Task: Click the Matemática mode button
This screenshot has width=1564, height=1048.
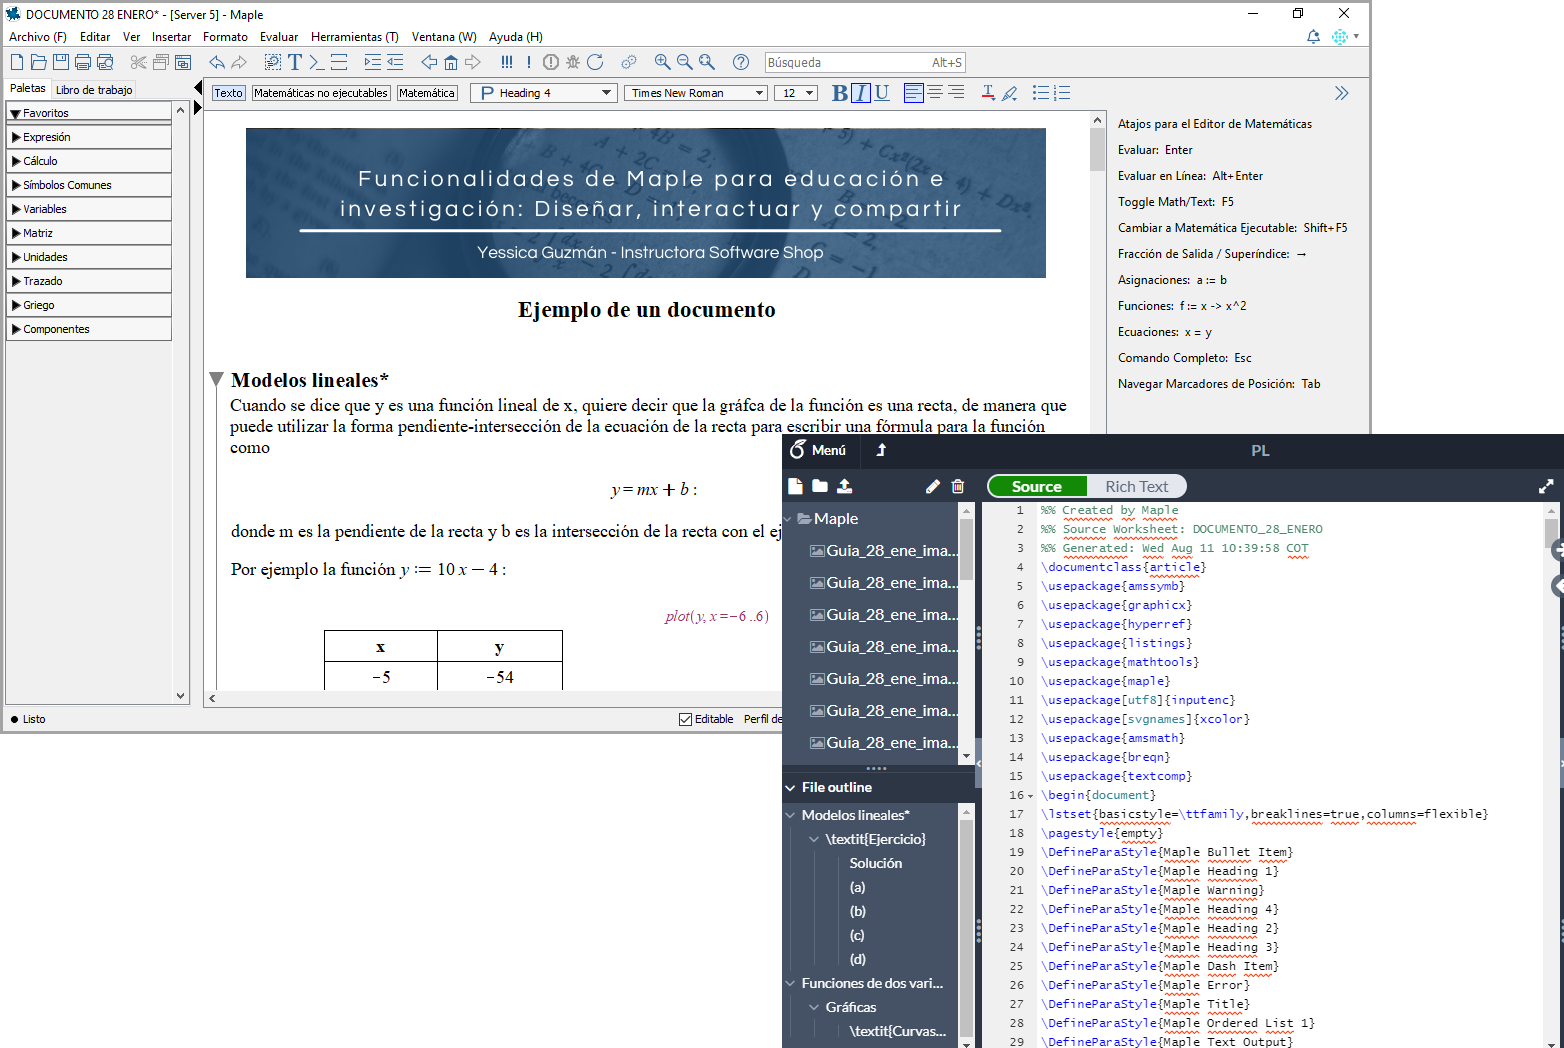Action: [427, 93]
